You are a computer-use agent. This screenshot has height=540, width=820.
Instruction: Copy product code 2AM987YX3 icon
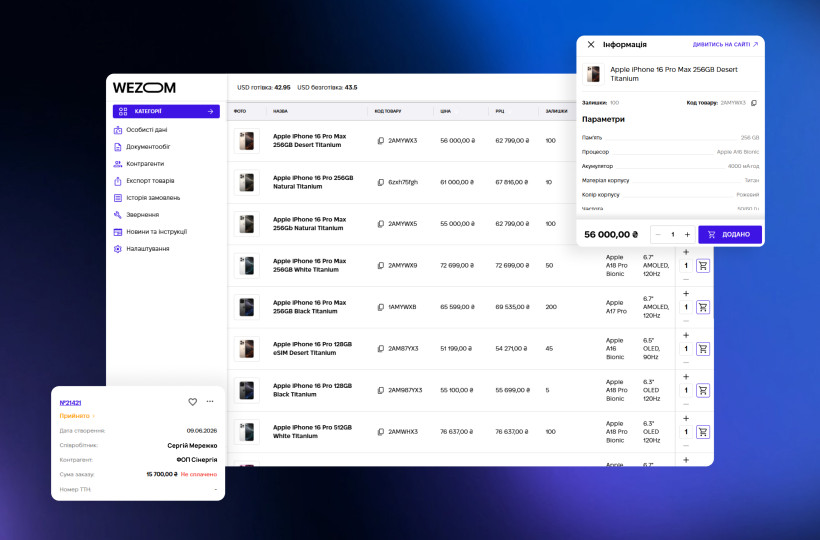[x=381, y=390]
